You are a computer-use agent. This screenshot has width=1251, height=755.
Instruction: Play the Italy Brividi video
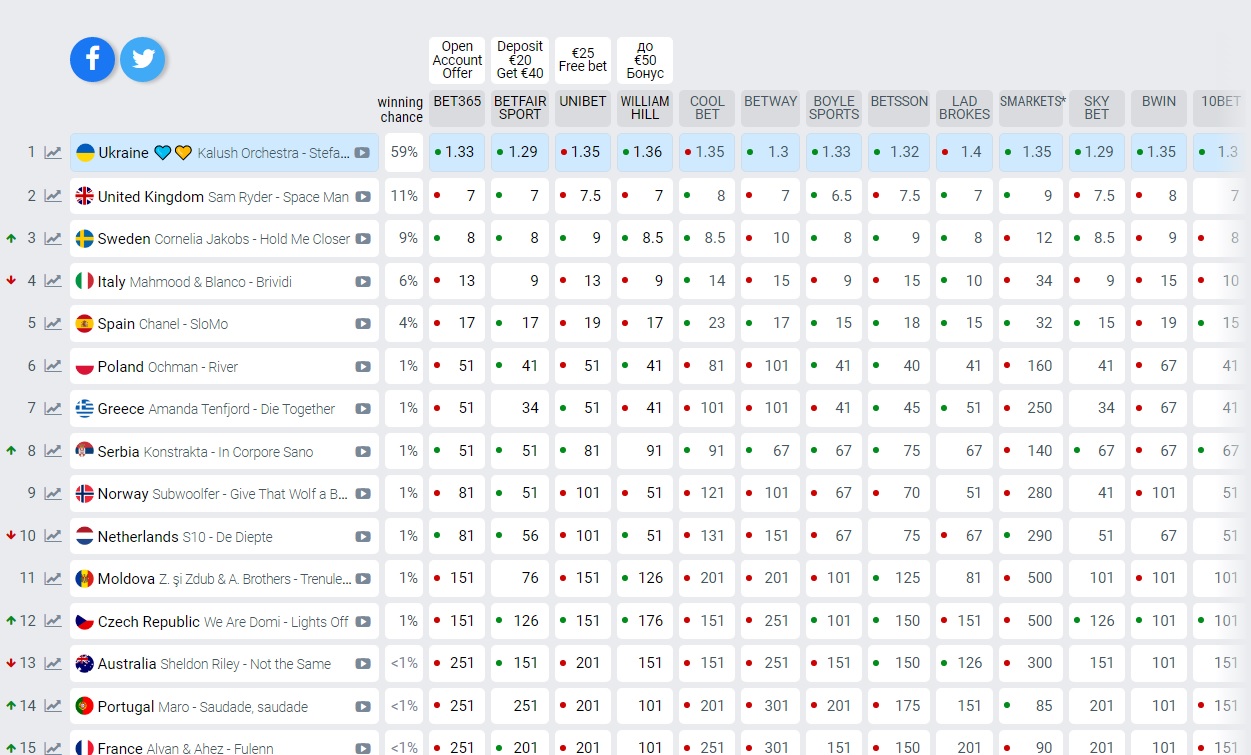[x=362, y=282]
